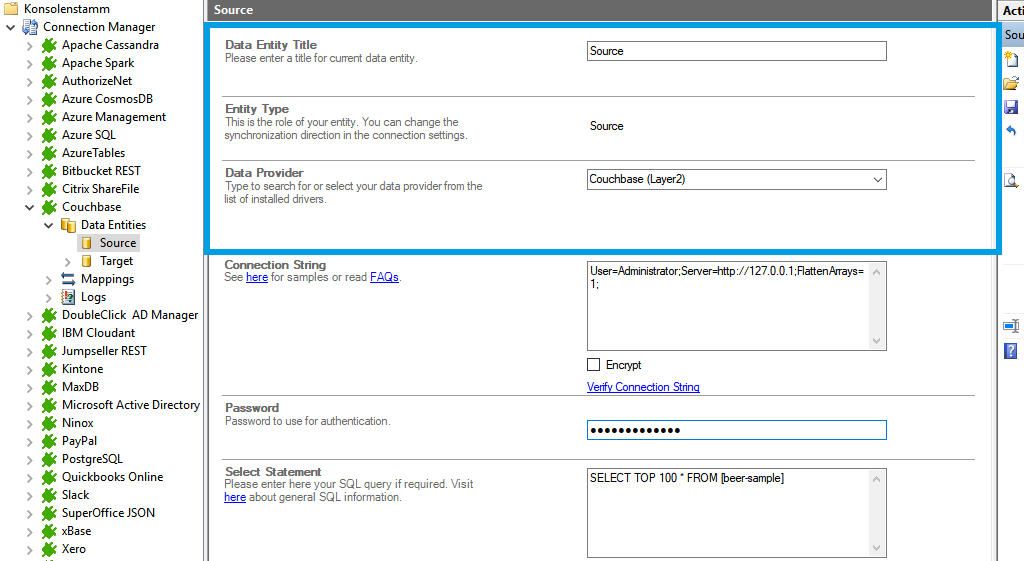
Task: Collapse the Couchbase tree node
Action: tap(30, 207)
